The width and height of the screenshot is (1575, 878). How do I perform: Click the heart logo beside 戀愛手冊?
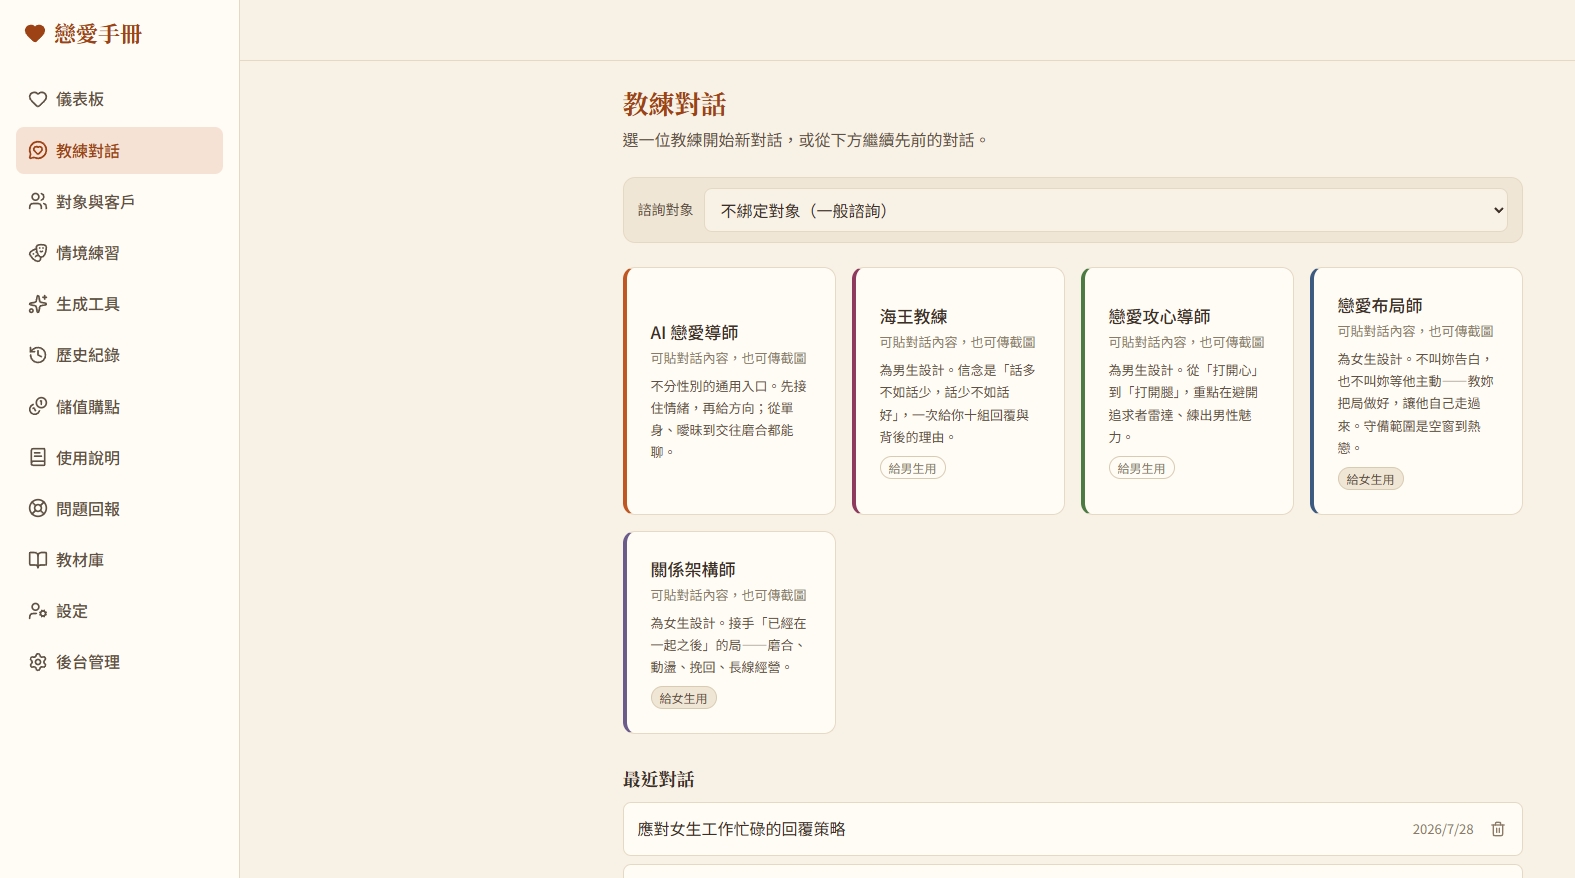(x=35, y=34)
